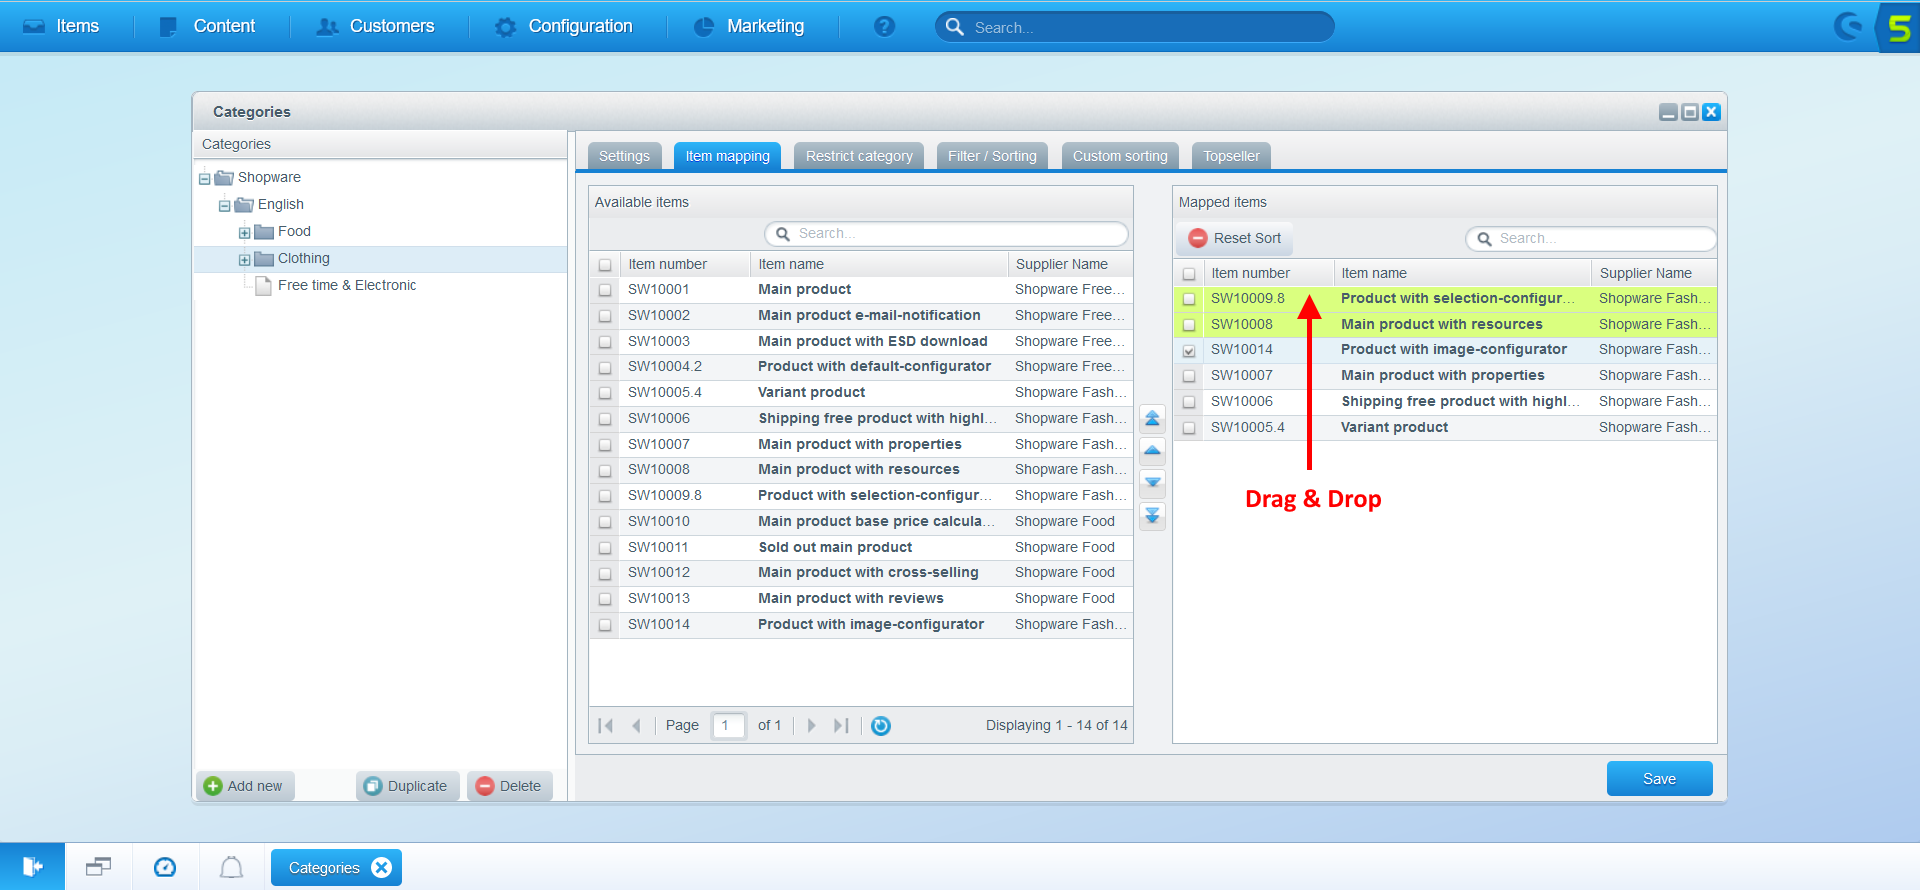Toggle select-all checkbox in Available items header

(605, 265)
